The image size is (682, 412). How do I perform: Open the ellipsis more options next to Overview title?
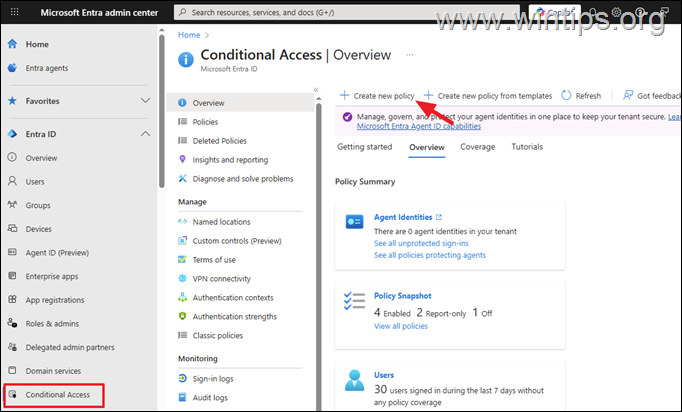click(x=409, y=55)
